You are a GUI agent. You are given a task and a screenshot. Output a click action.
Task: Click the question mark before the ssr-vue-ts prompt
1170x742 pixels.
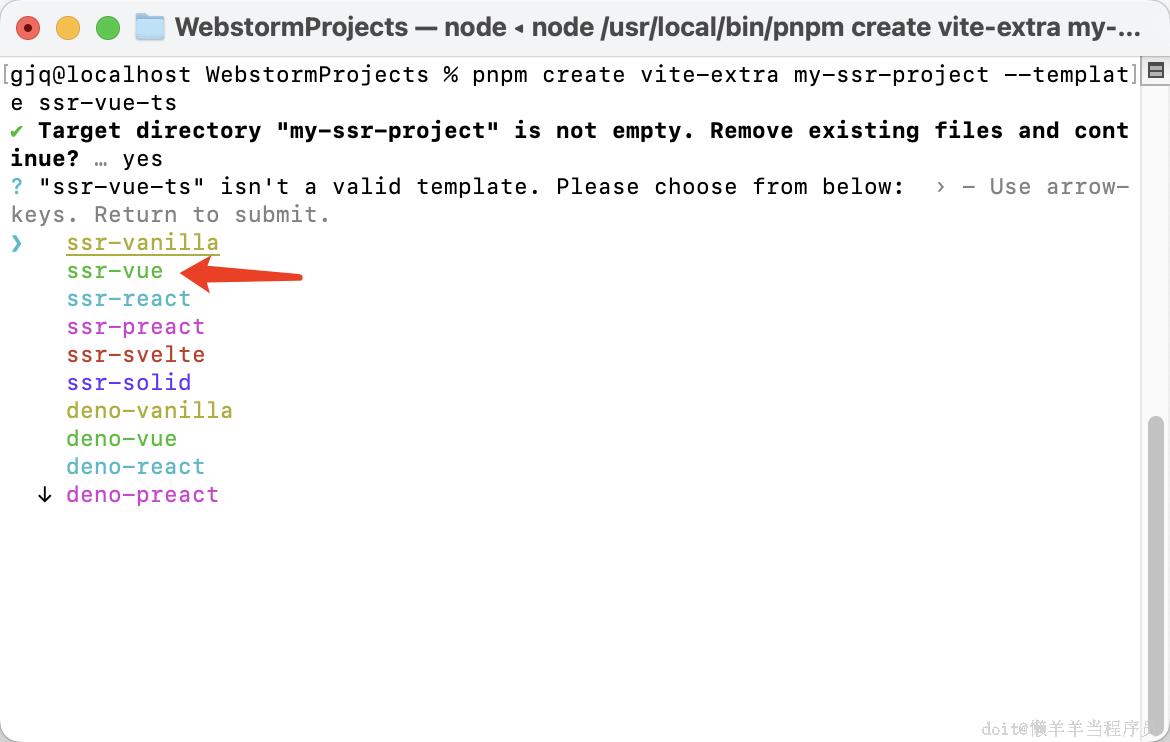tap(16, 187)
